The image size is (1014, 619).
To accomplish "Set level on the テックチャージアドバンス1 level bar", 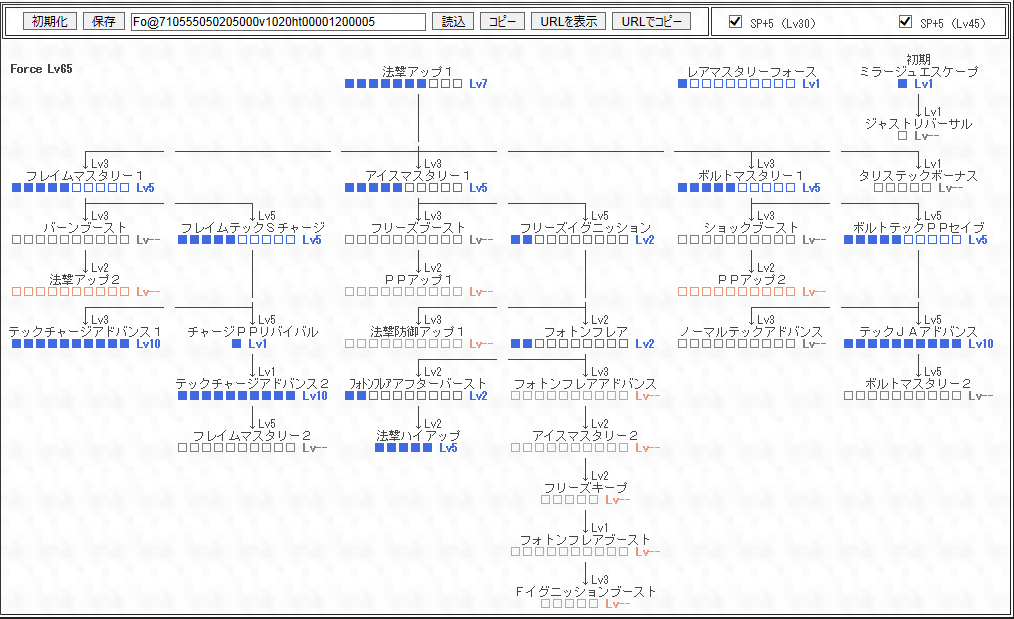I will point(70,343).
